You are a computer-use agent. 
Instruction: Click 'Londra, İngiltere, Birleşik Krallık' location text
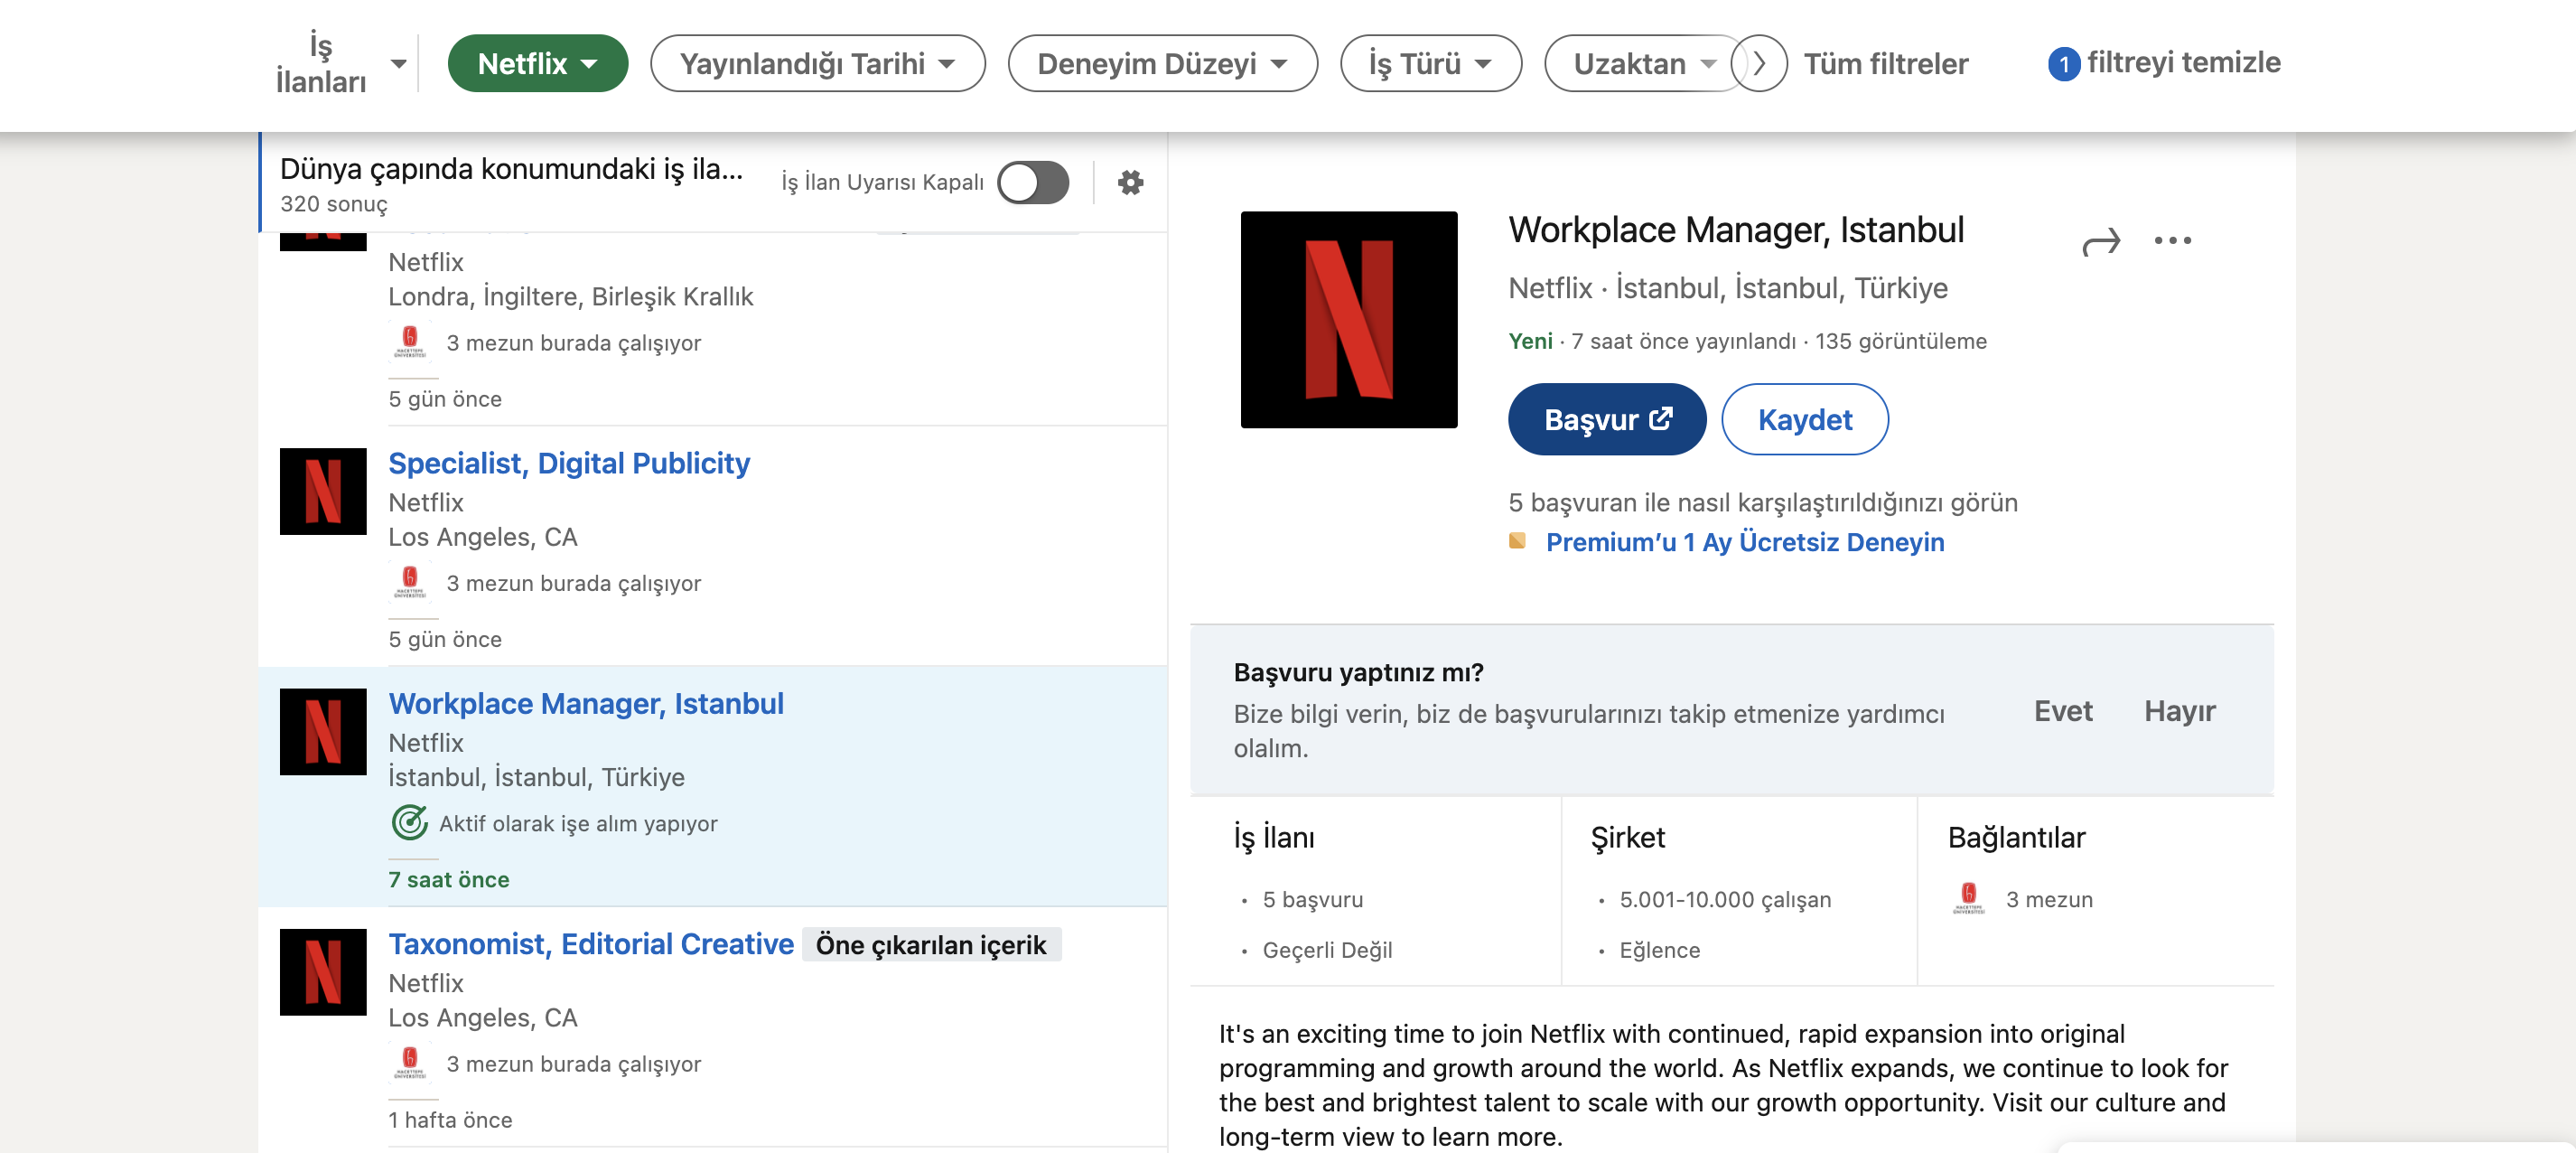click(570, 297)
